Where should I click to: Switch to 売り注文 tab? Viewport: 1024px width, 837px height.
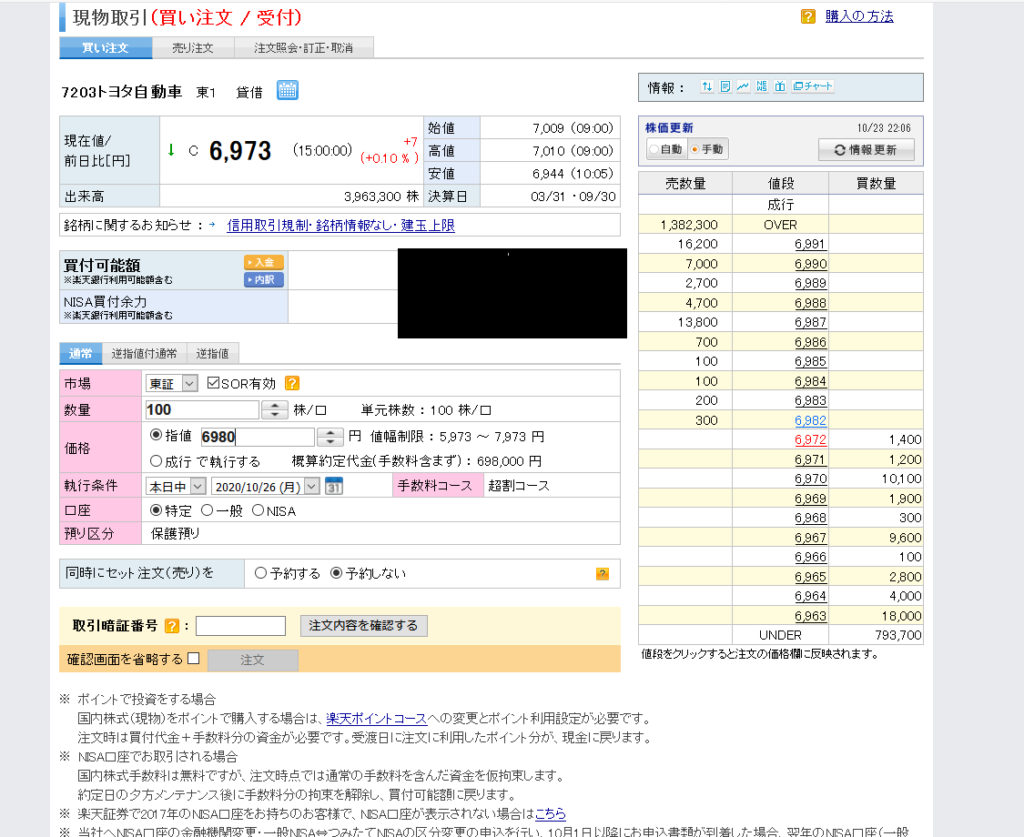click(x=193, y=48)
